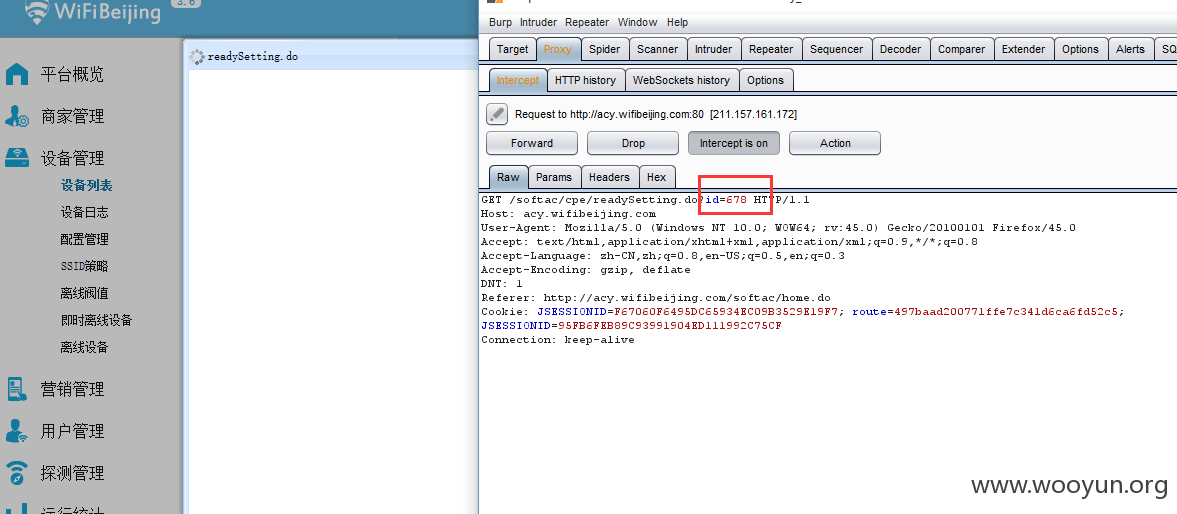
Task: Switch to the Comparer tab
Action: [962, 50]
